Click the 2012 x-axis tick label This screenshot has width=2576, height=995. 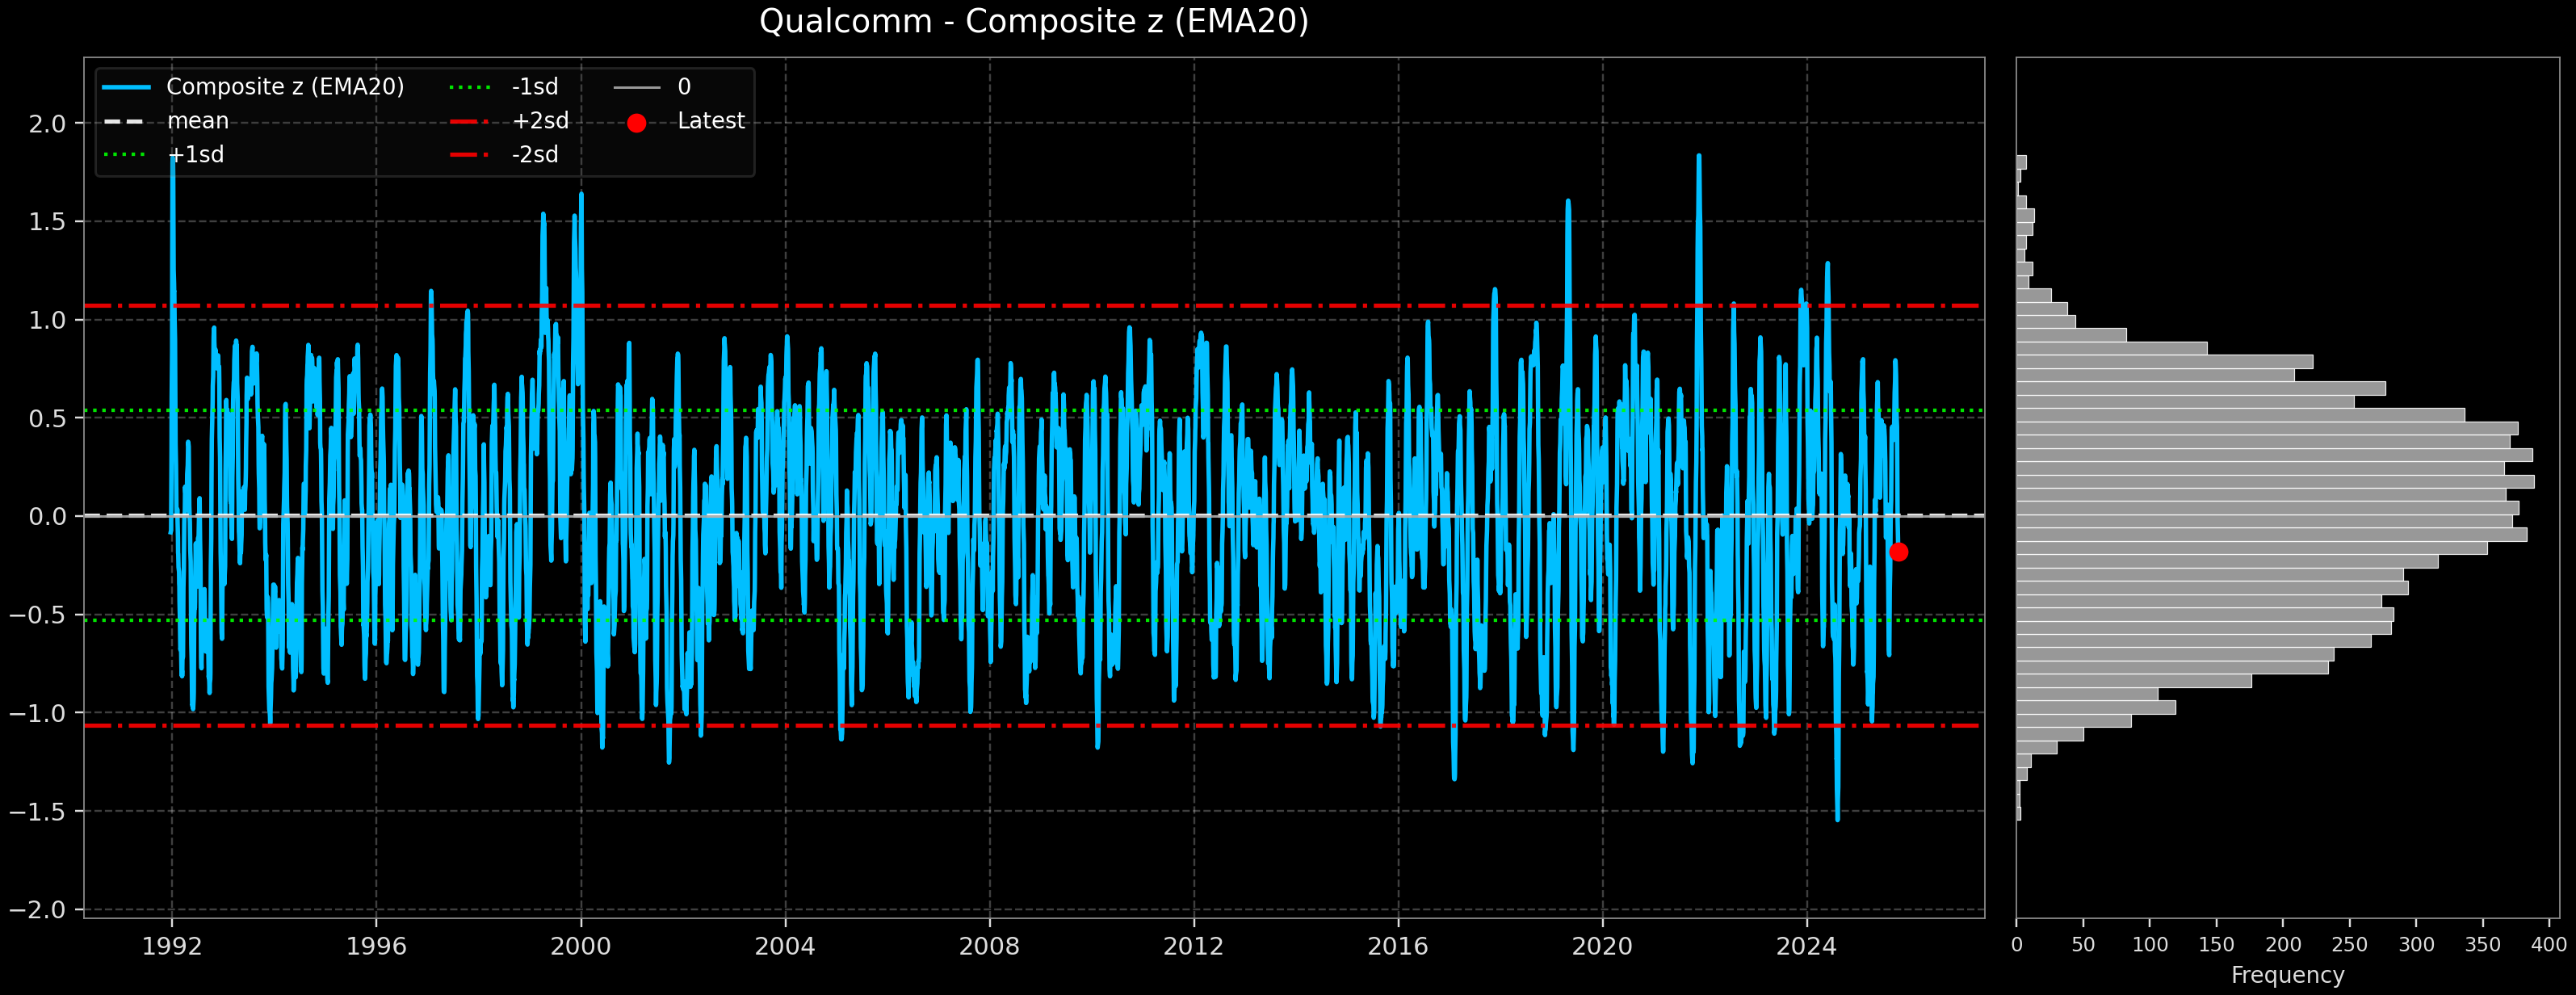click(x=1193, y=946)
